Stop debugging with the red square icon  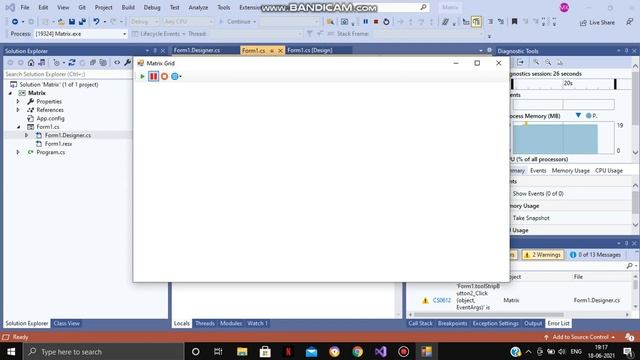click(376, 22)
